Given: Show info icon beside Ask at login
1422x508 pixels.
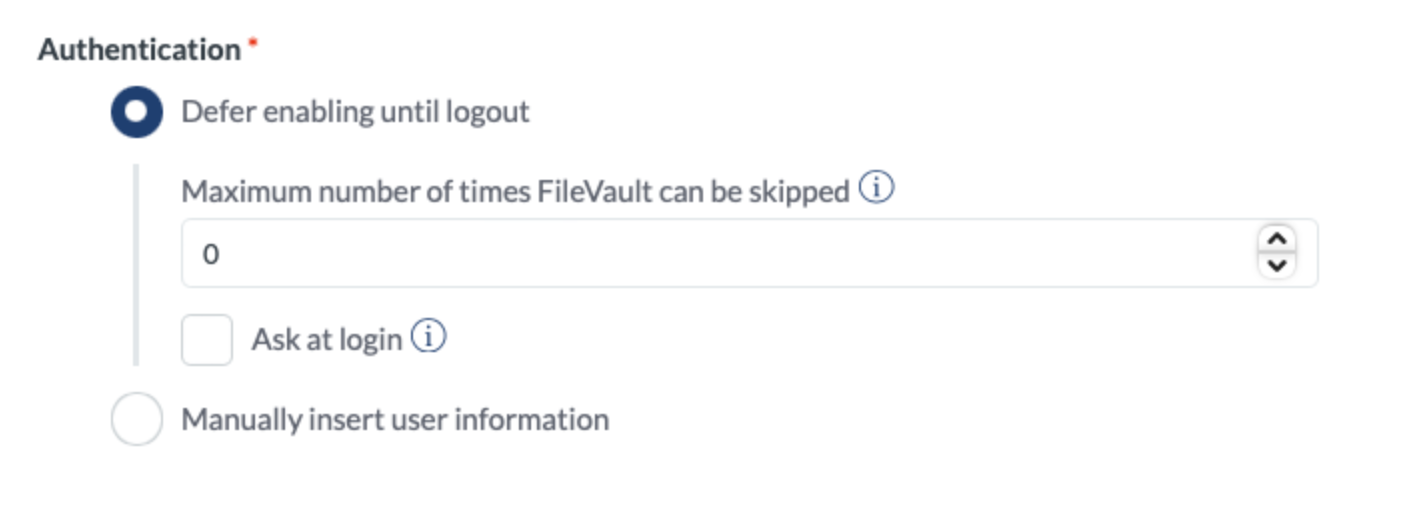Looking at the screenshot, I should (429, 338).
